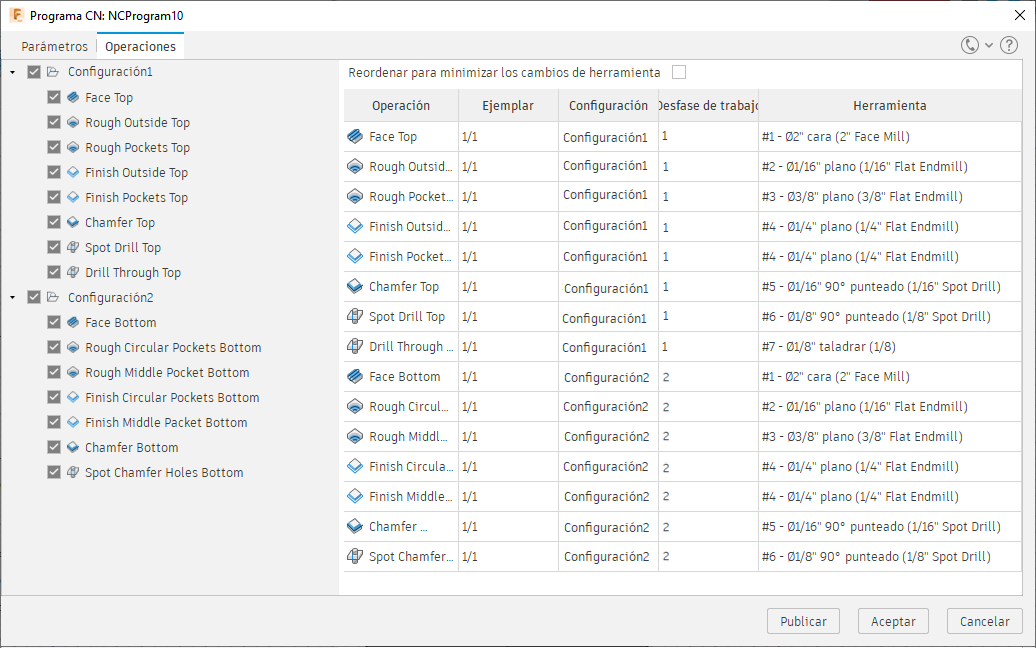1036x648 pixels.
Task: Click the Aceptar button
Action: 893,621
